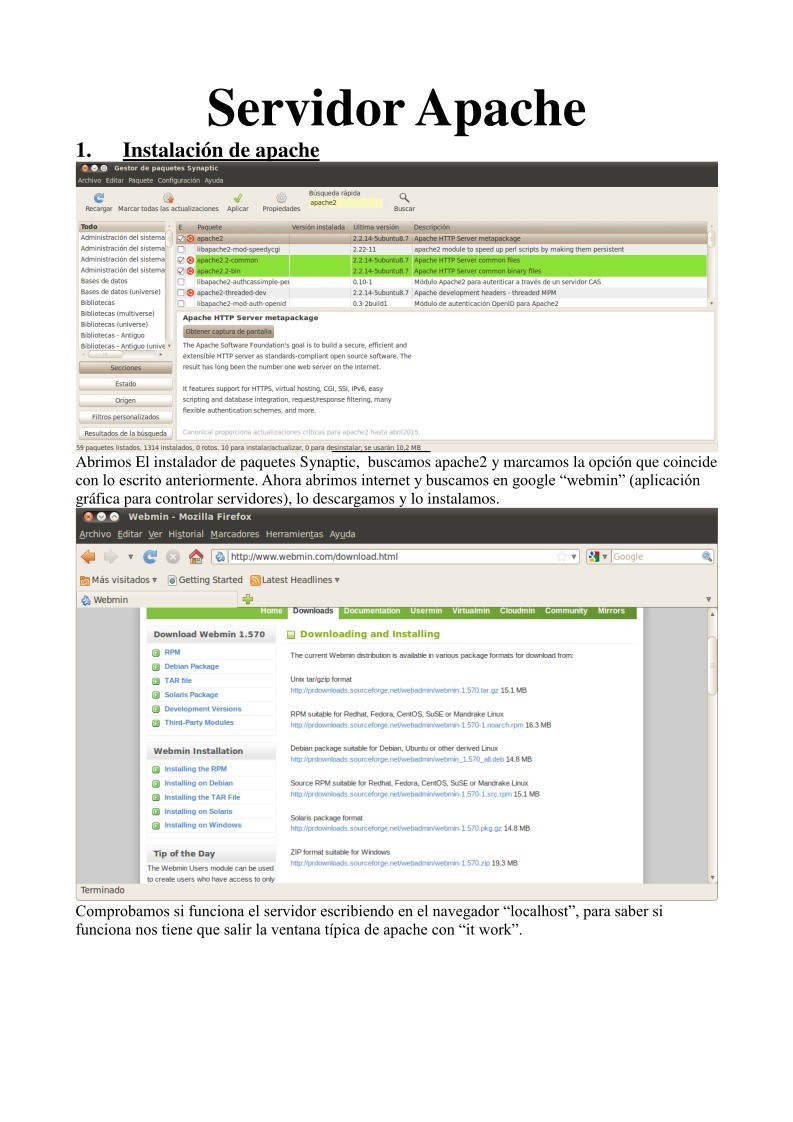The height and width of the screenshot is (1122, 793).
Task: Click green icon beside Downloading and Installing heading
Action: coord(291,635)
